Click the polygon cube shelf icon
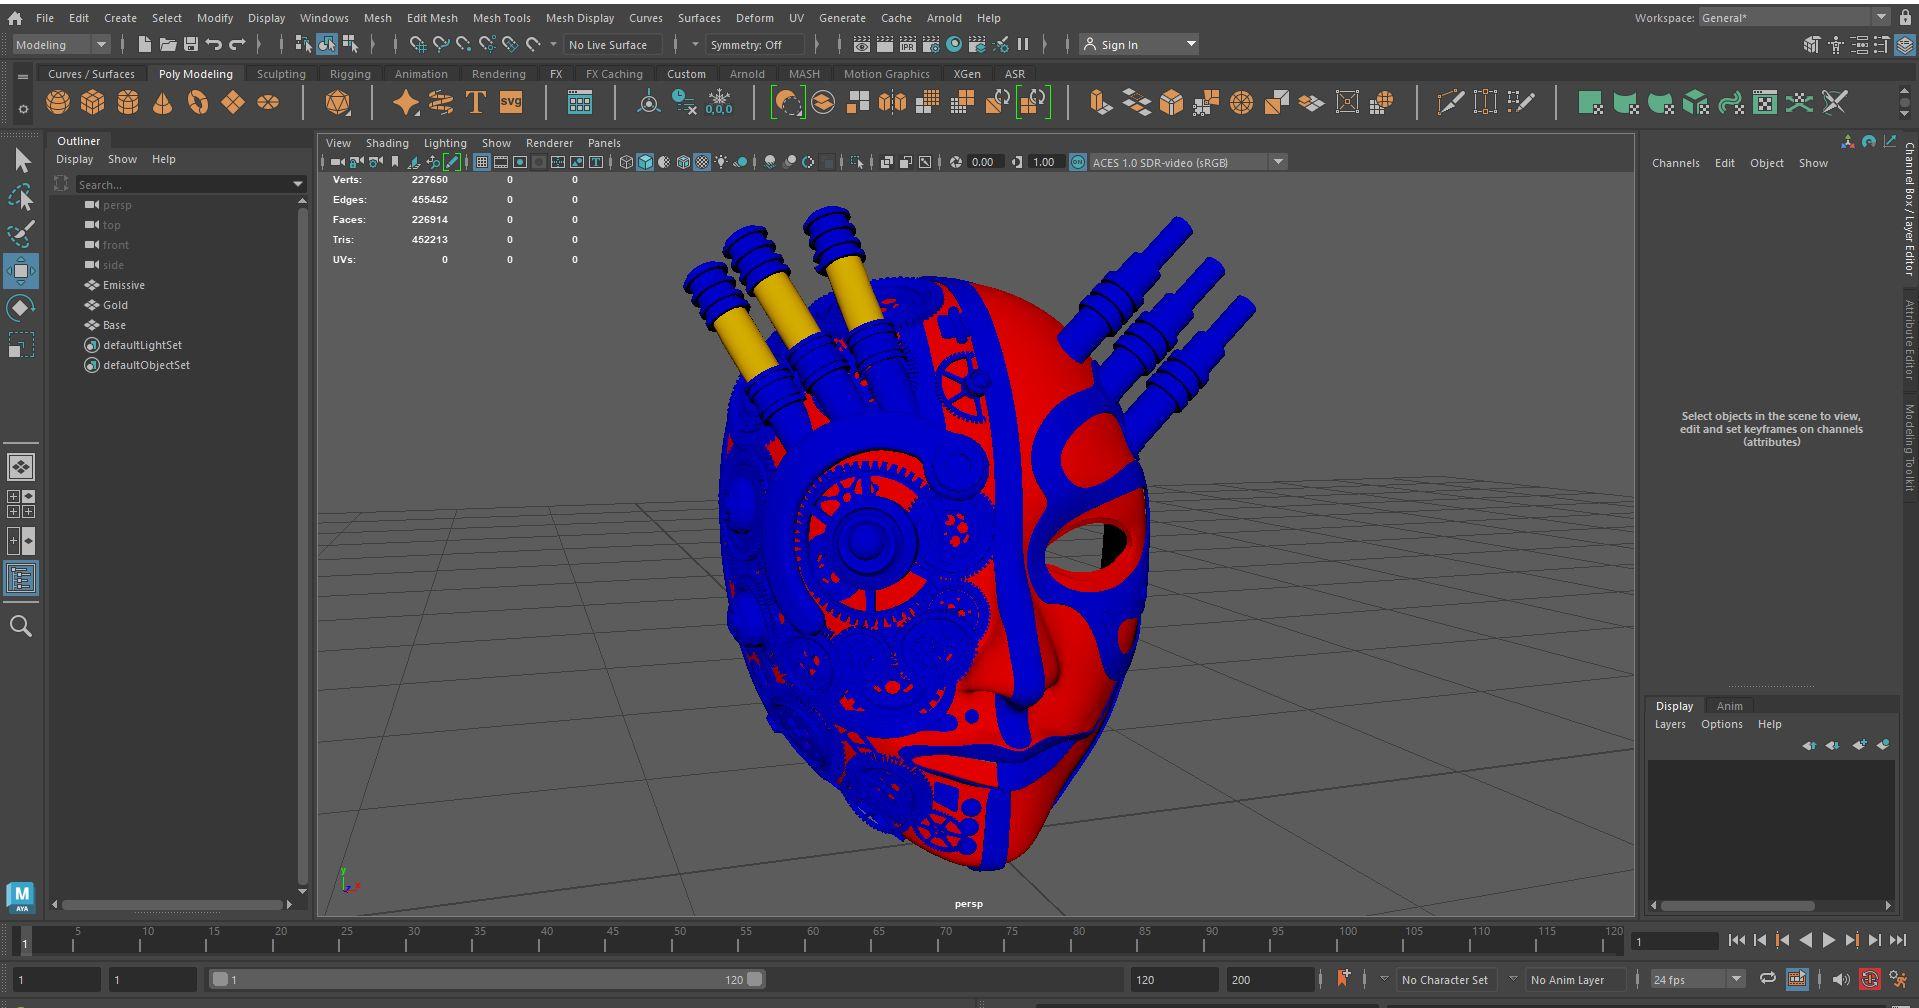 [93, 103]
